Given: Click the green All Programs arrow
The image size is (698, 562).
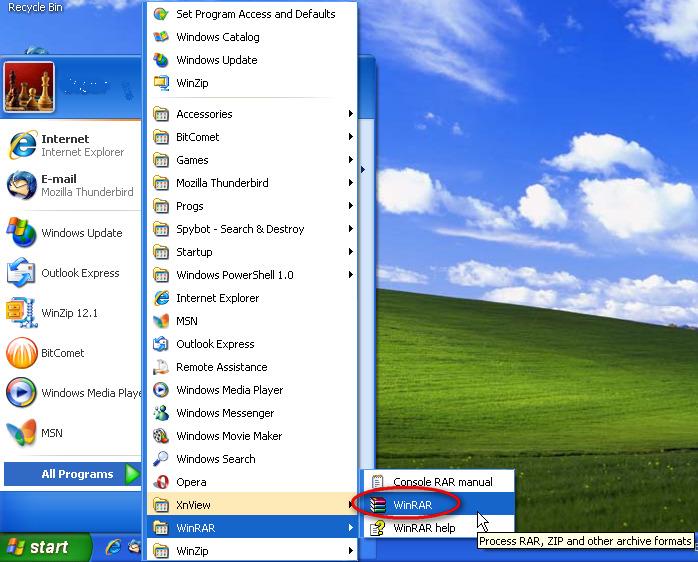Looking at the screenshot, I should (x=132, y=474).
